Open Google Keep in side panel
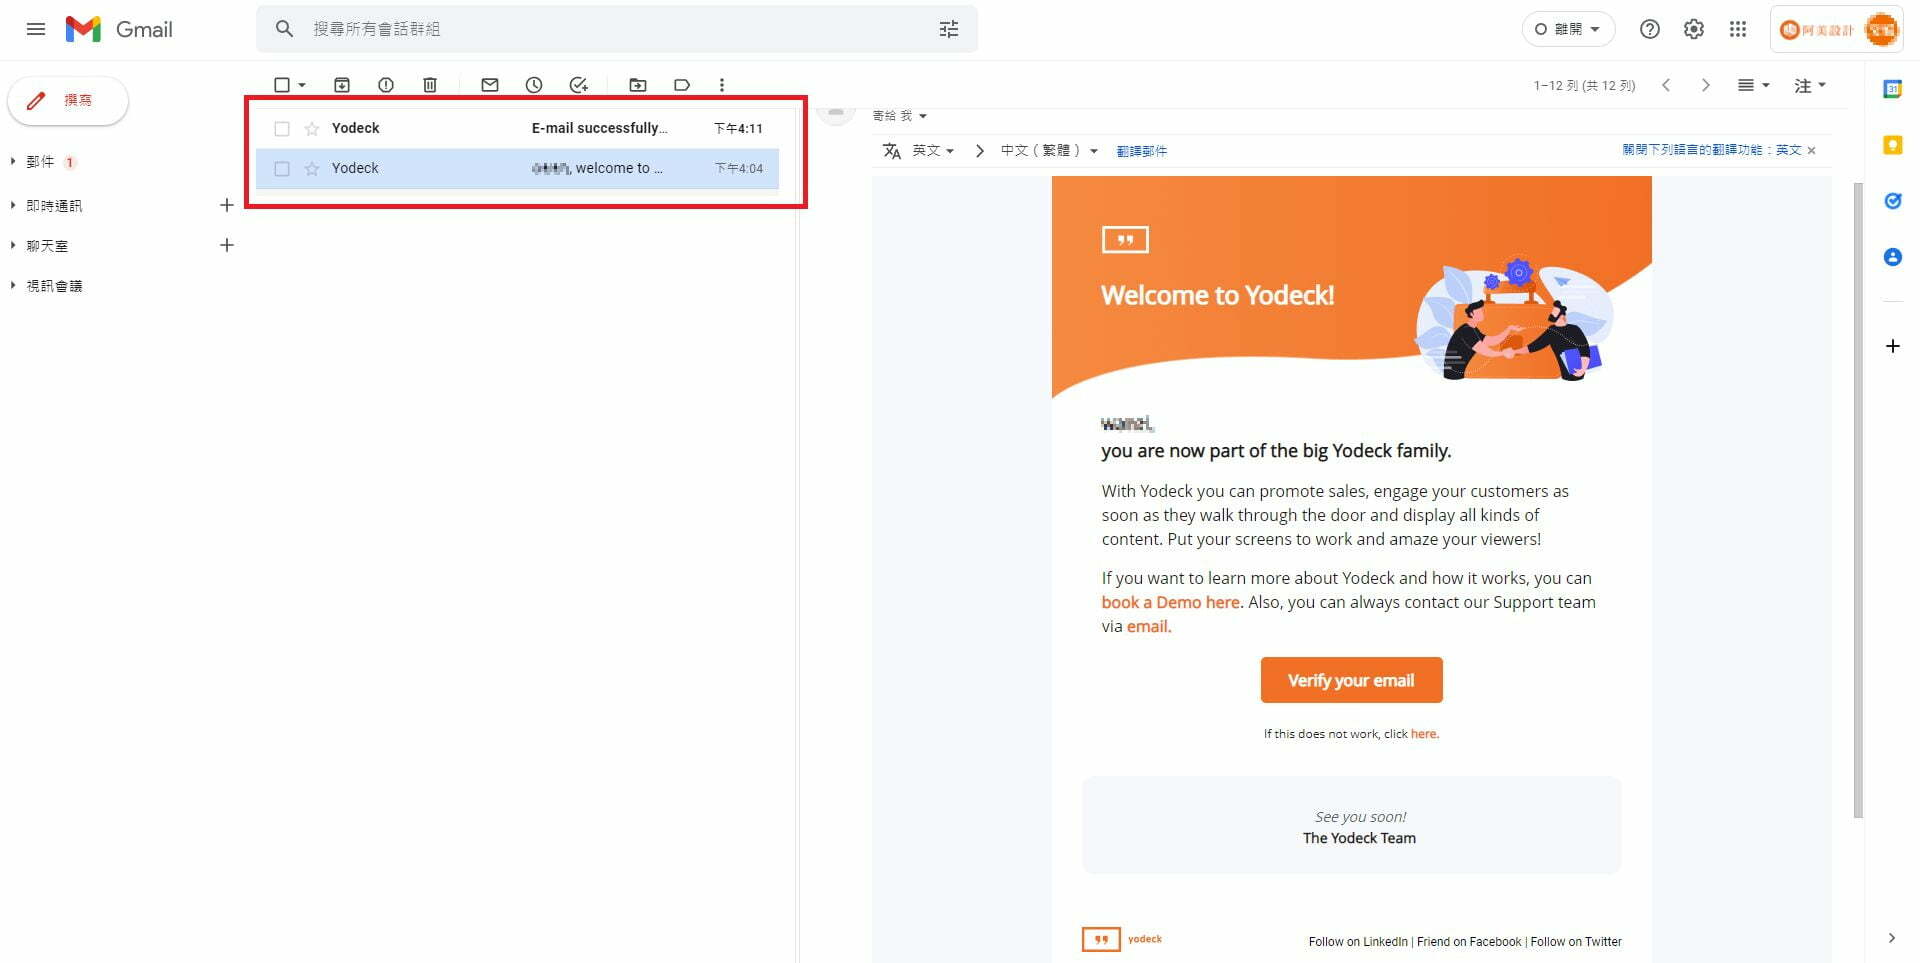Viewport: 1920px width, 963px height. [1893, 145]
